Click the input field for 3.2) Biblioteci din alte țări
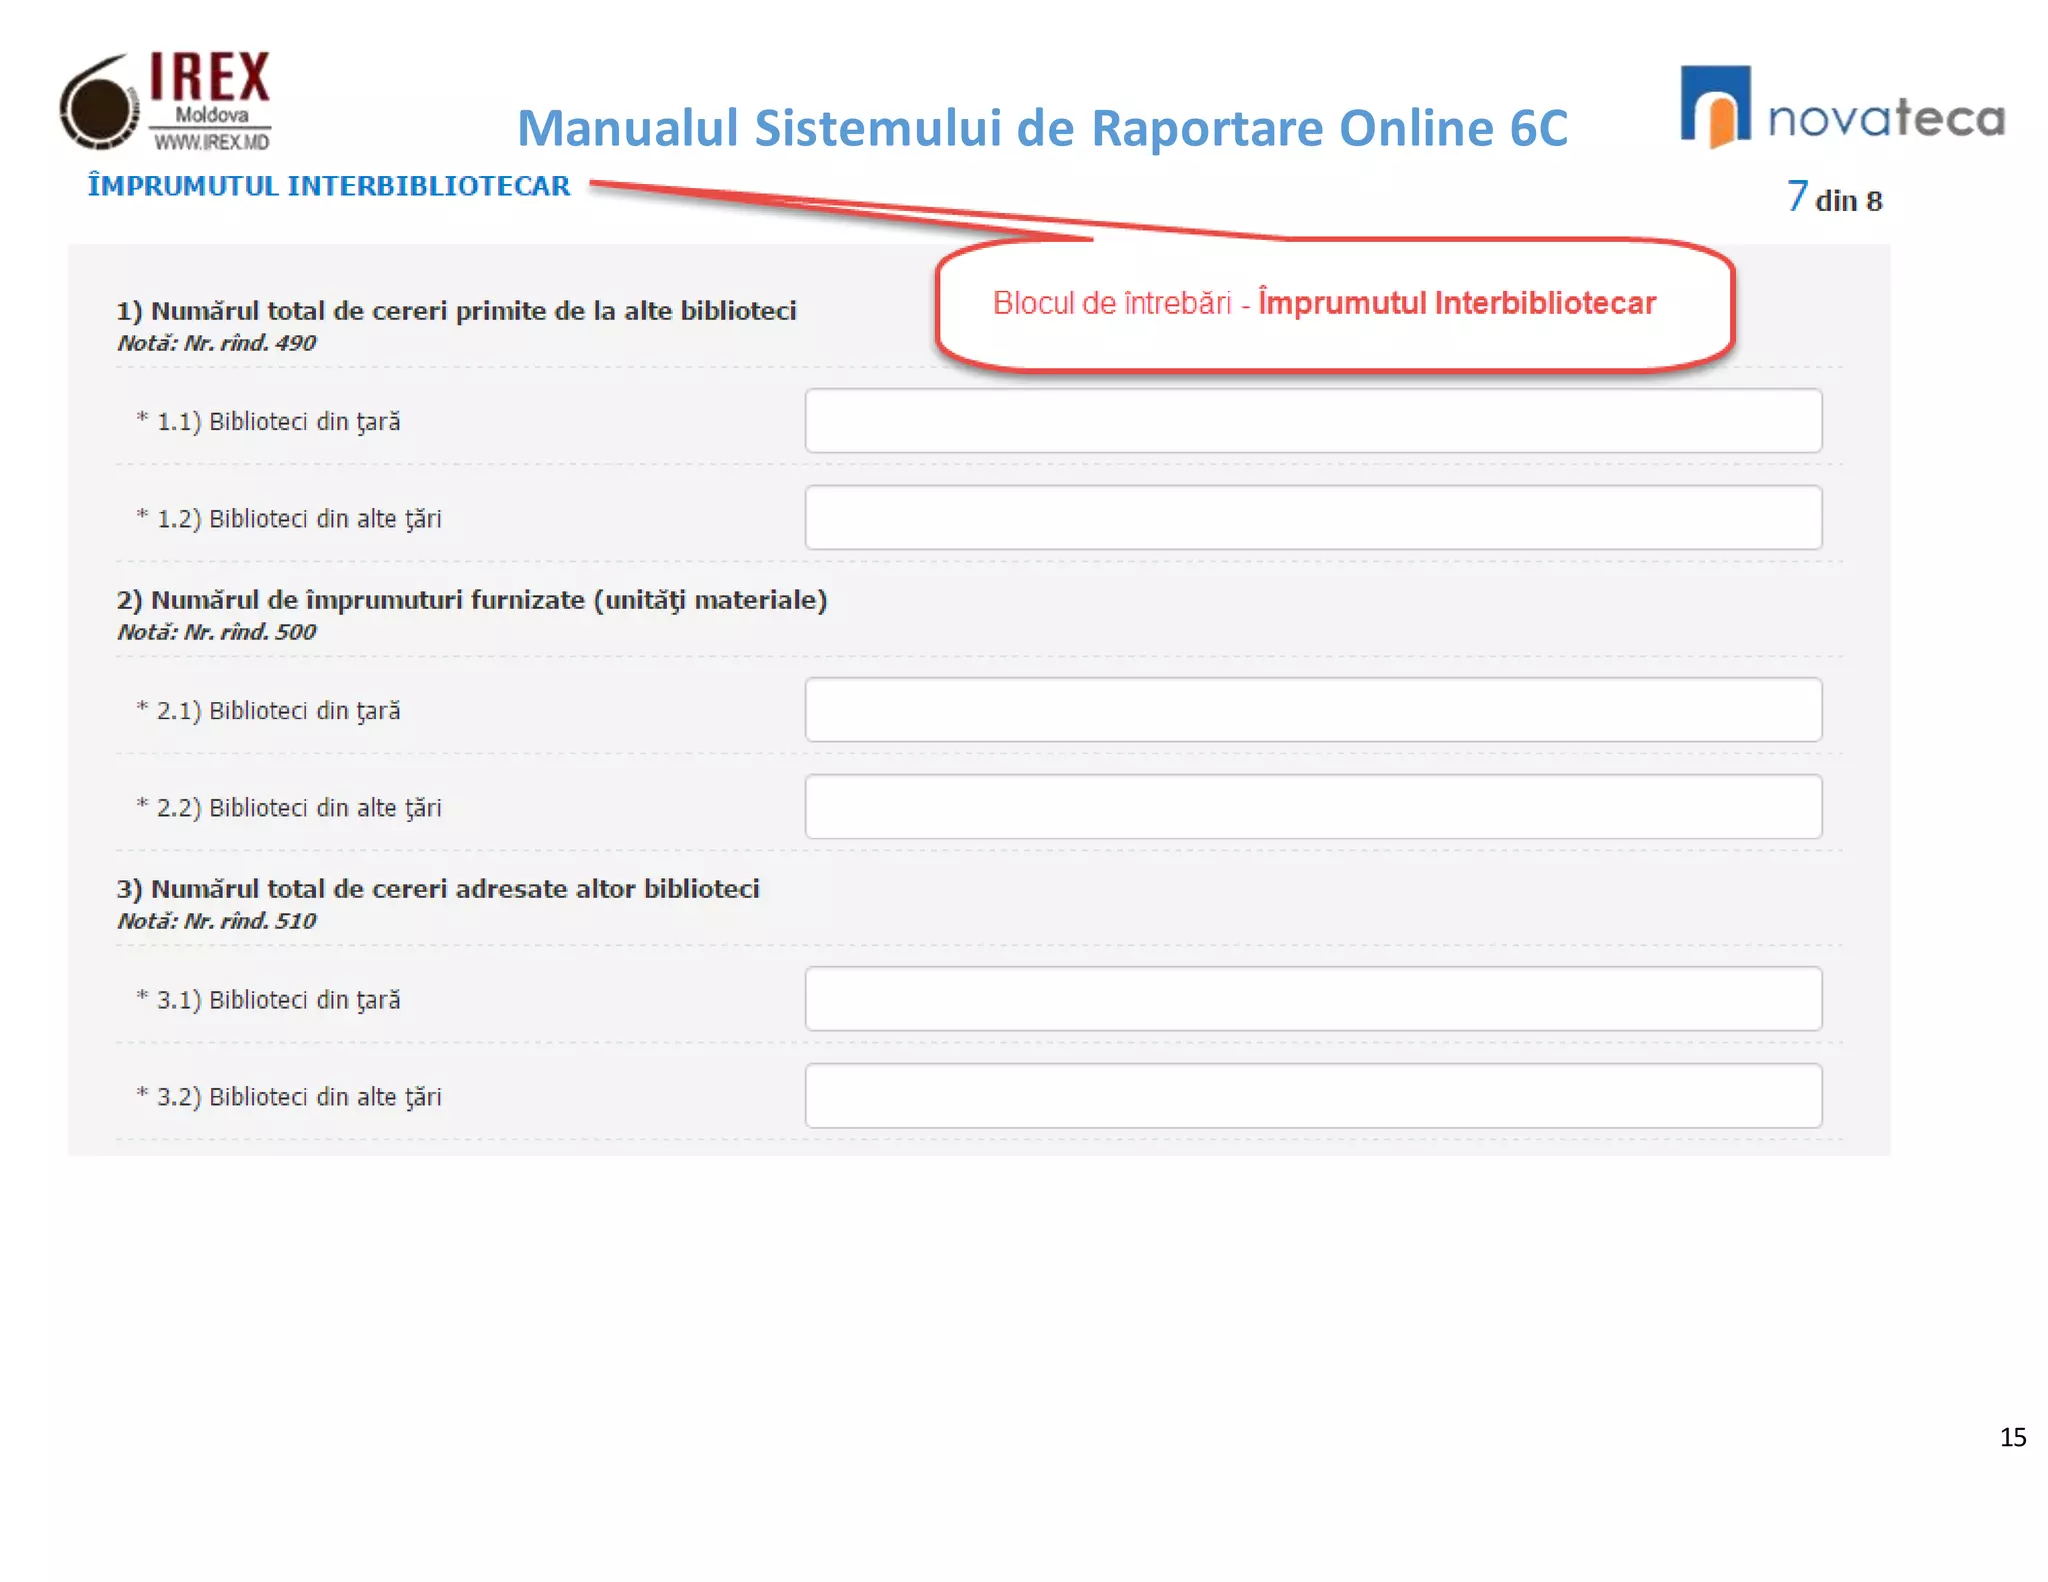 click(x=1313, y=1096)
